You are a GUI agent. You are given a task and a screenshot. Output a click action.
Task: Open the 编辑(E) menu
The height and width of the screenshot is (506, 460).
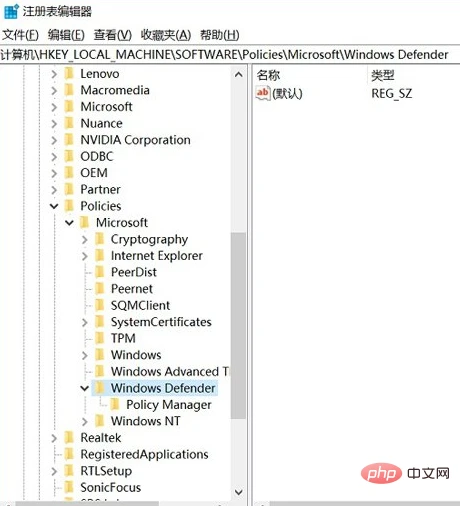point(66,35)
